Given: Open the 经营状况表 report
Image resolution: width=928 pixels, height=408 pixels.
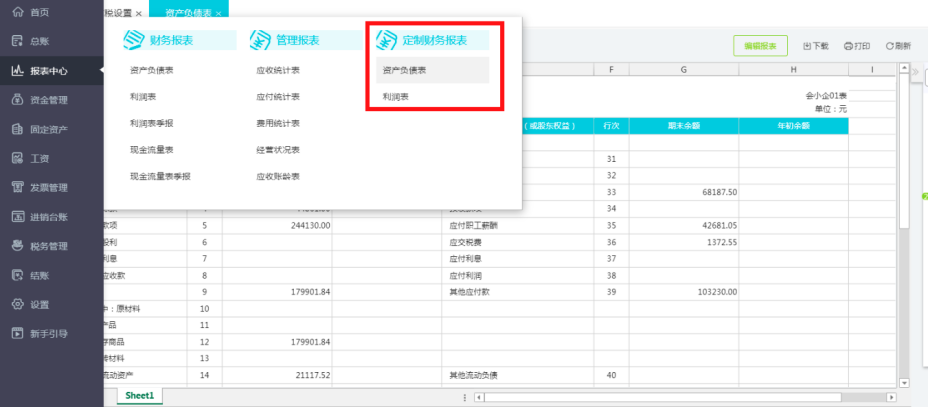Looking at the screenshot, I should point(278,150).
